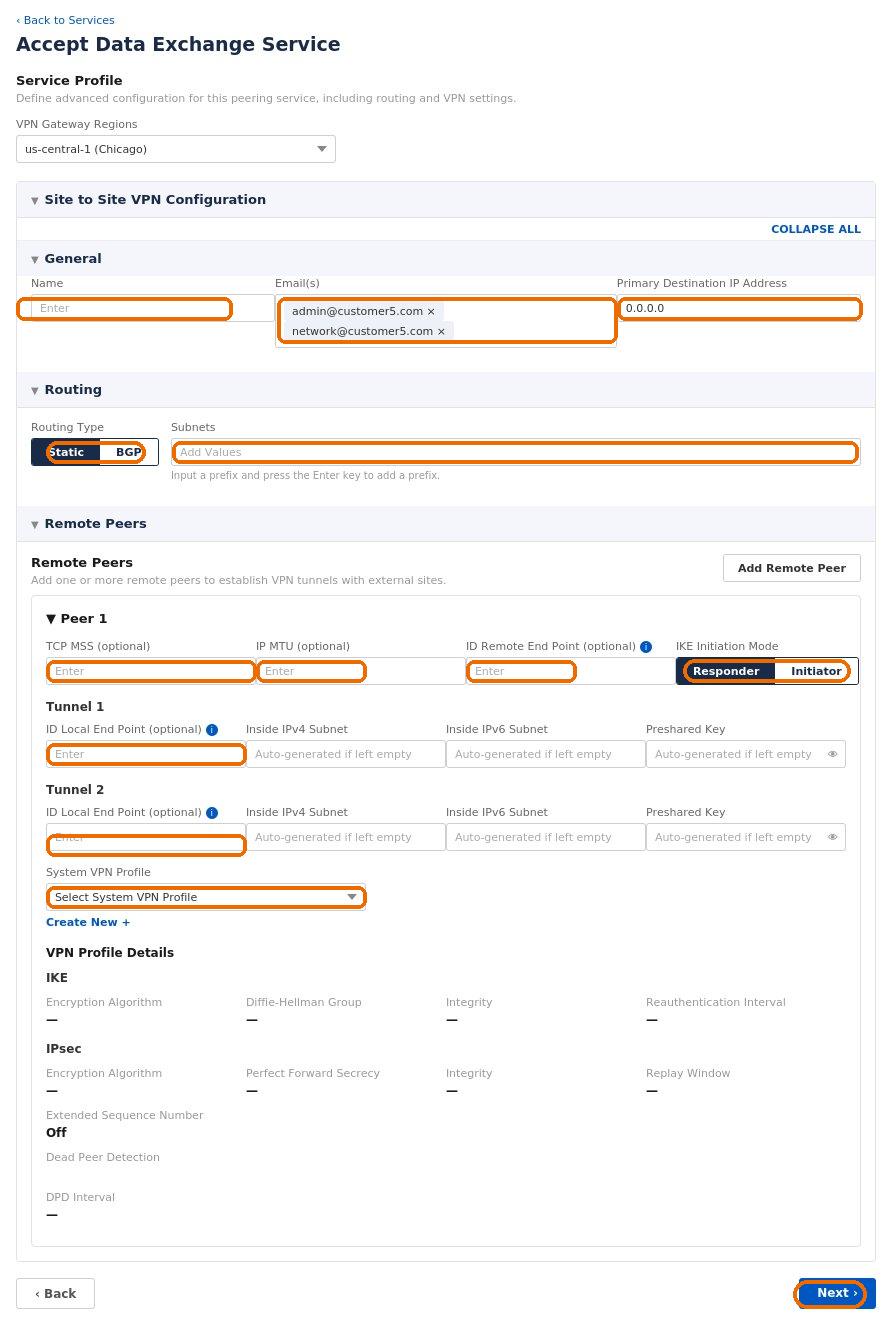Select Static routing type
Viewport: 892px width, 1325px height.
(66, 452)
